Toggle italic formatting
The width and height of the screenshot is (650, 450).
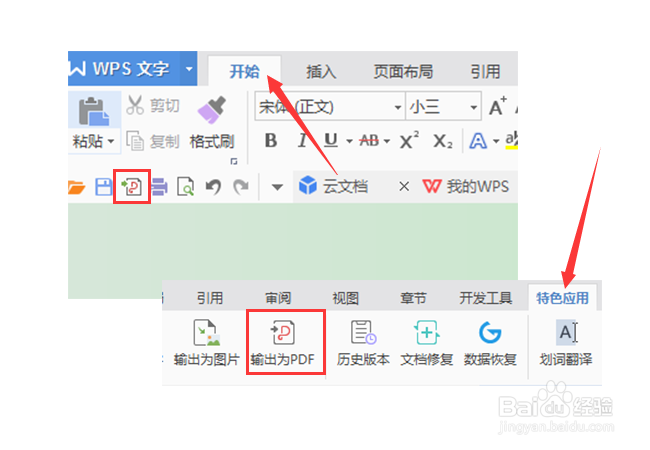[302, 140]
